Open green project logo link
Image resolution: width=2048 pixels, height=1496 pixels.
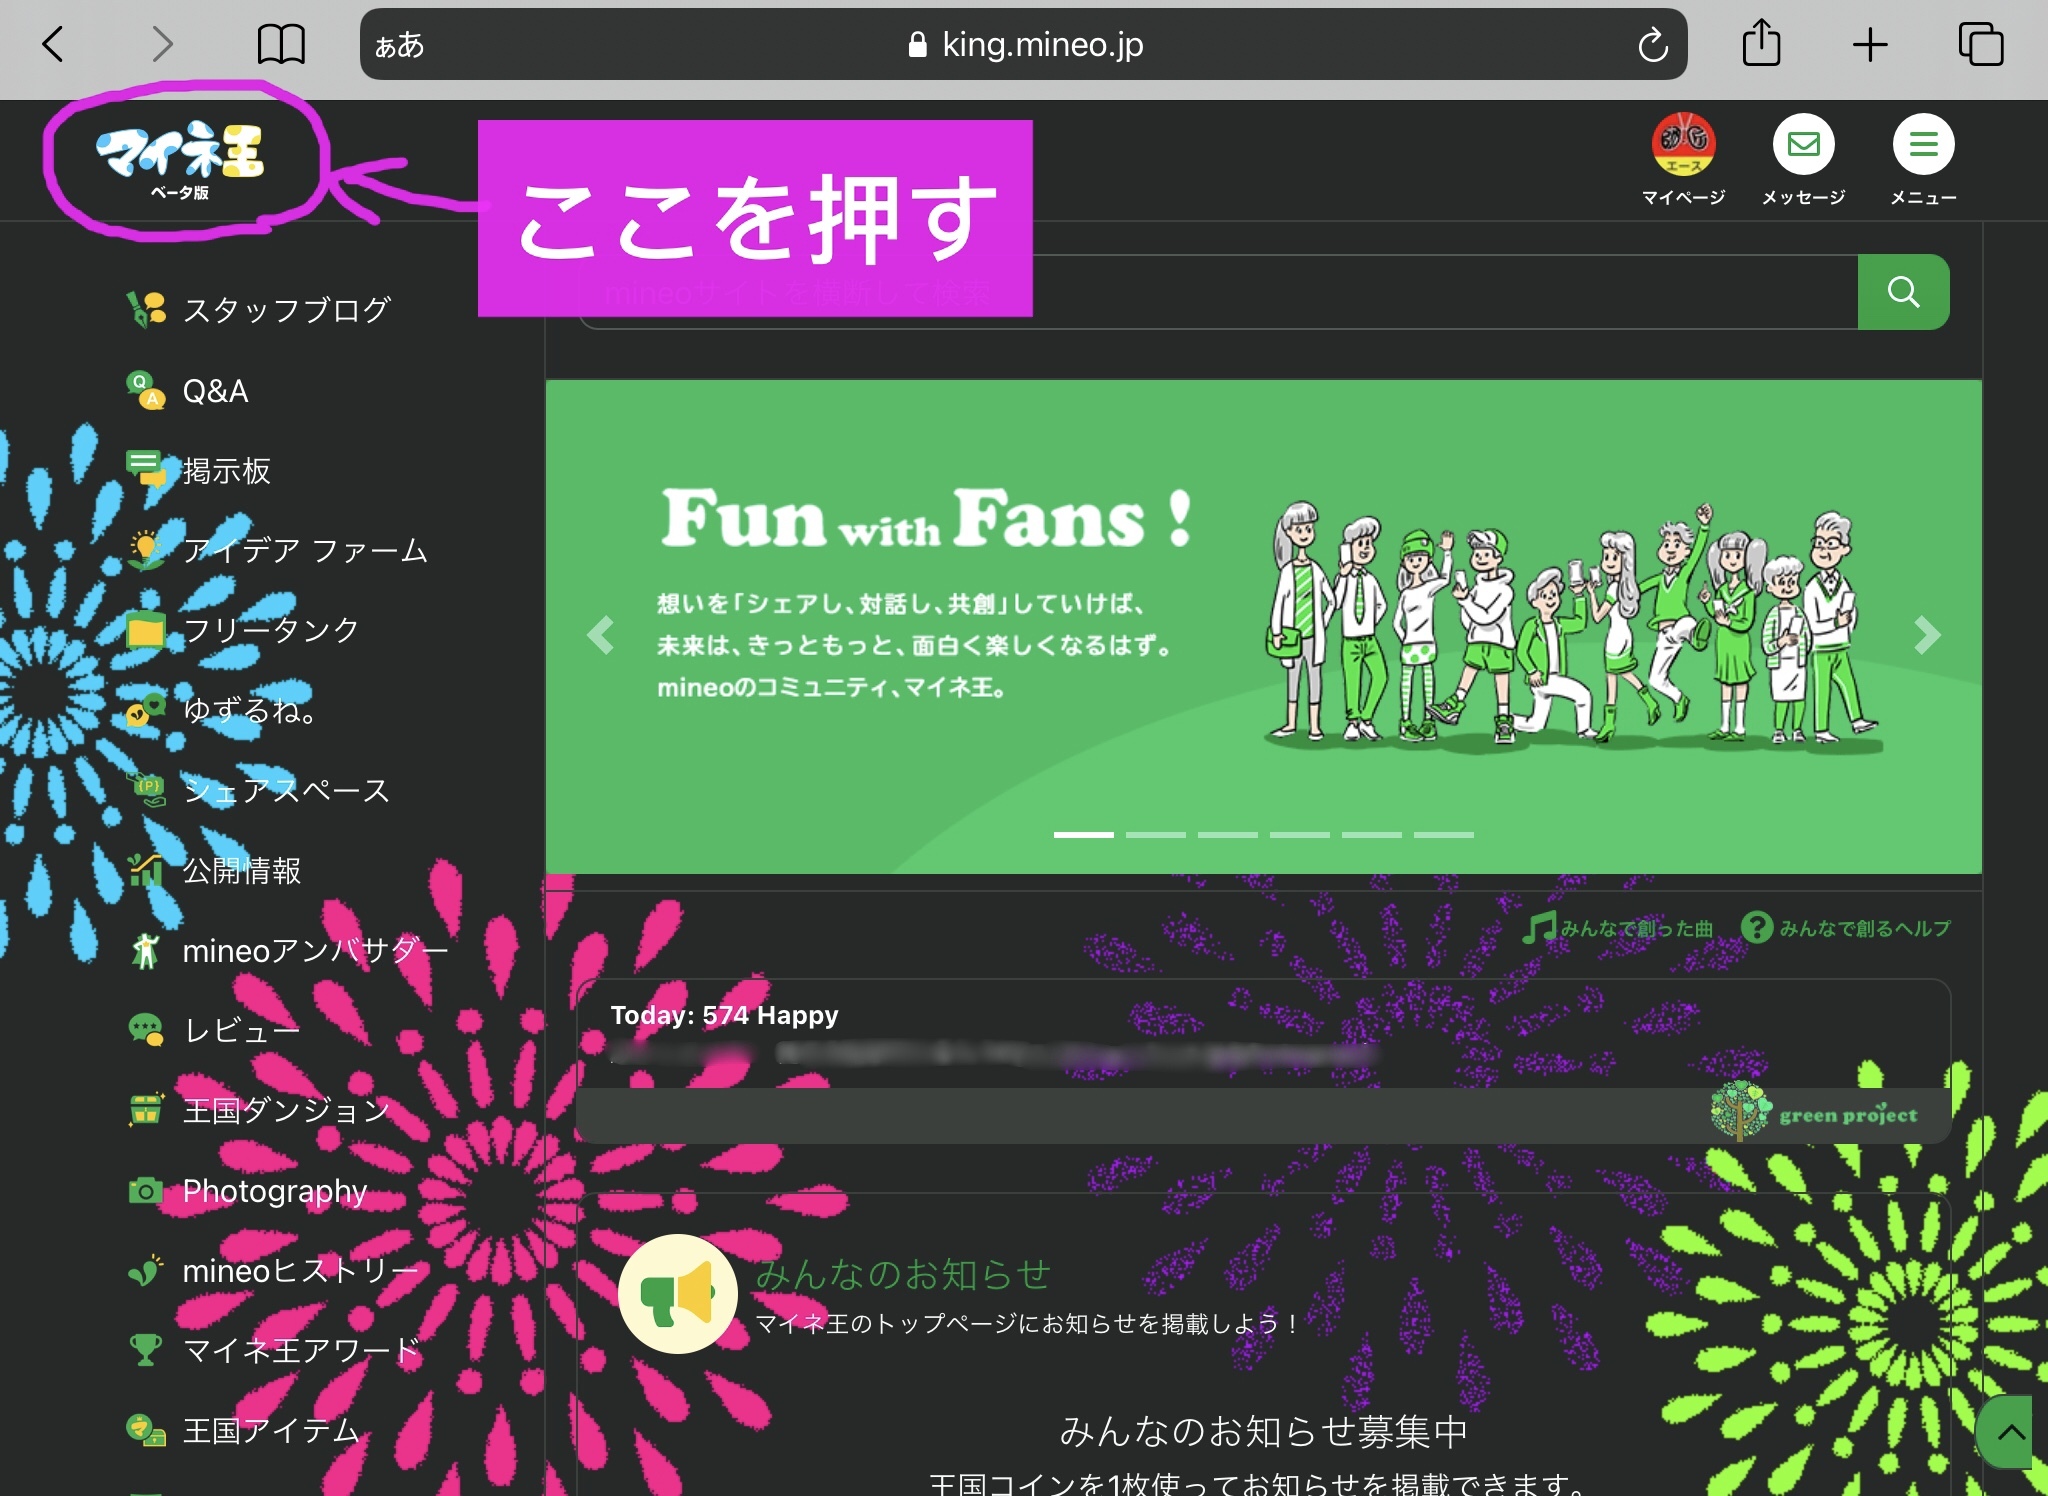[x=1815, y=1114]
